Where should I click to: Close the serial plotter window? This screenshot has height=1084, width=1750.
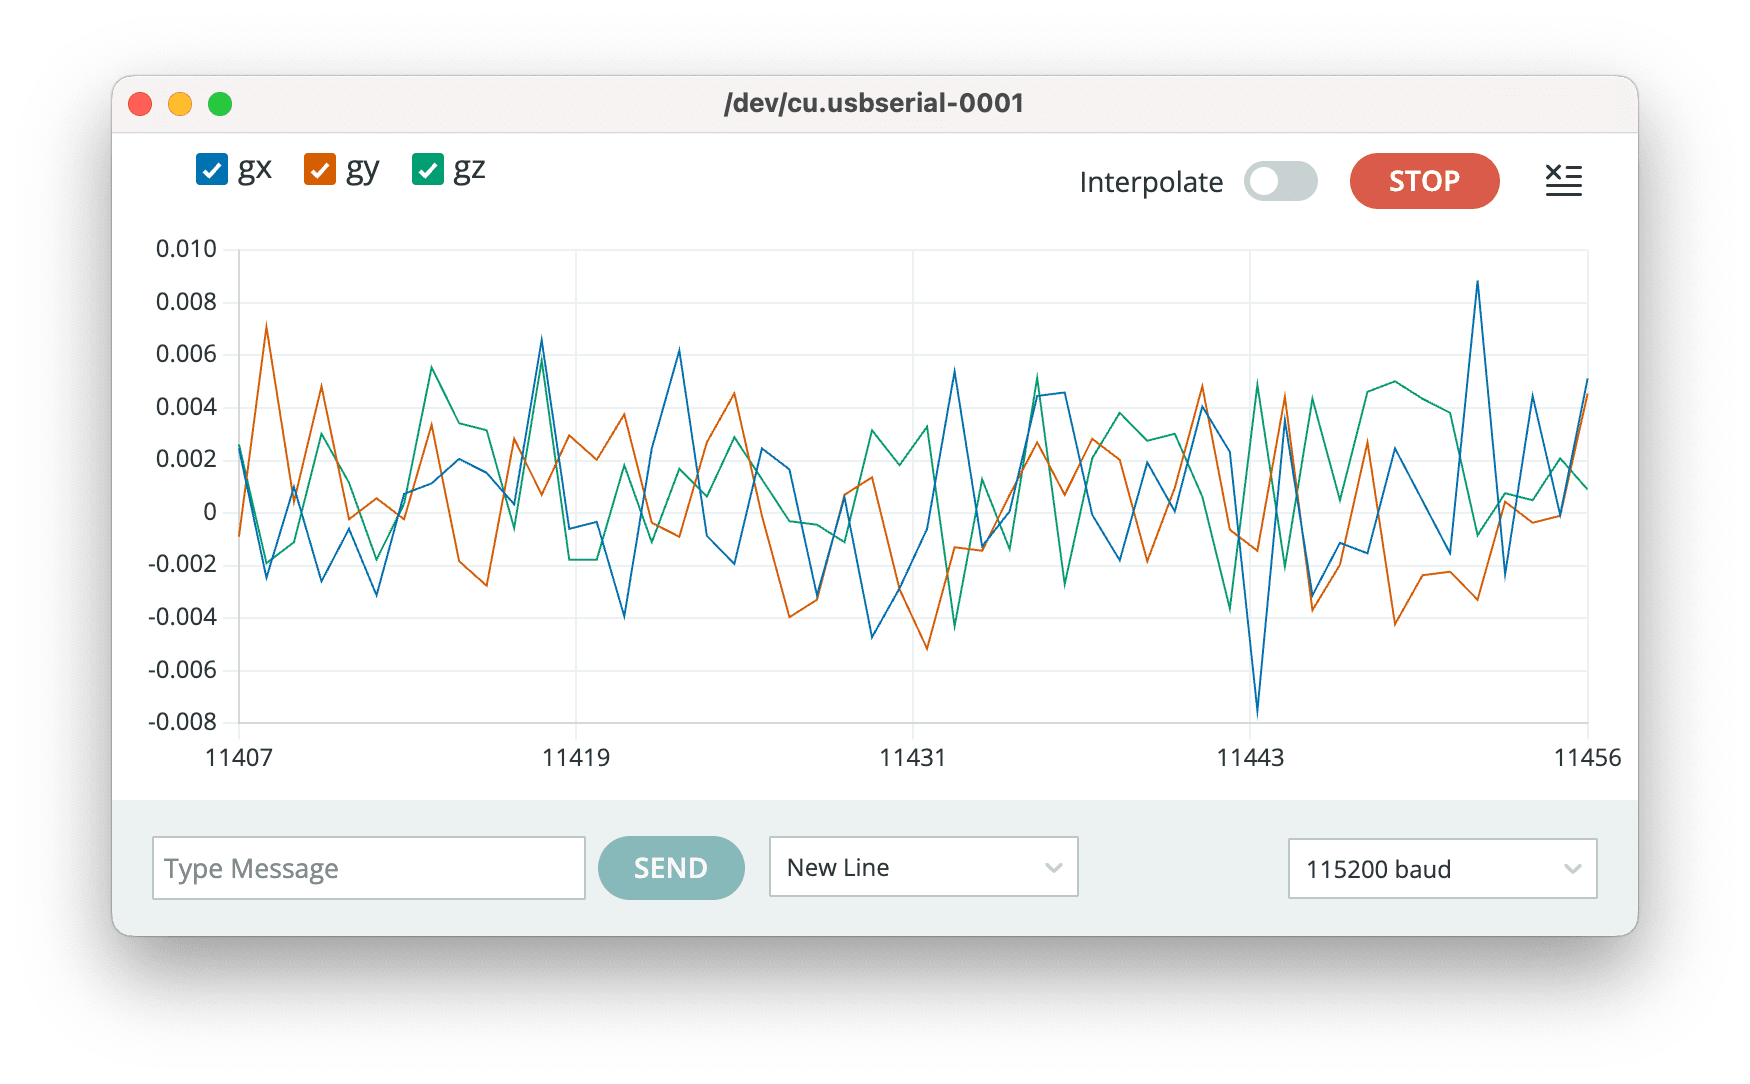click(141, 104)
